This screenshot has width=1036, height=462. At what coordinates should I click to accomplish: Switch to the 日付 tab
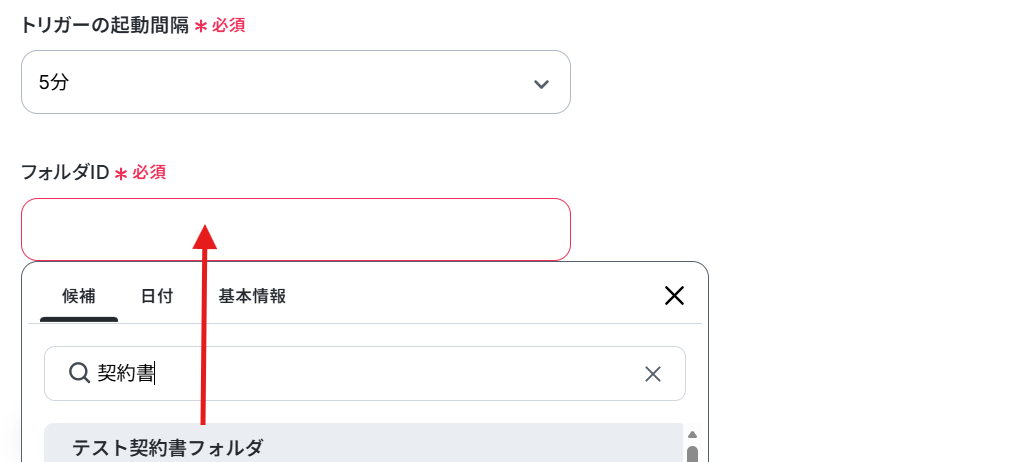pos(157,296)
